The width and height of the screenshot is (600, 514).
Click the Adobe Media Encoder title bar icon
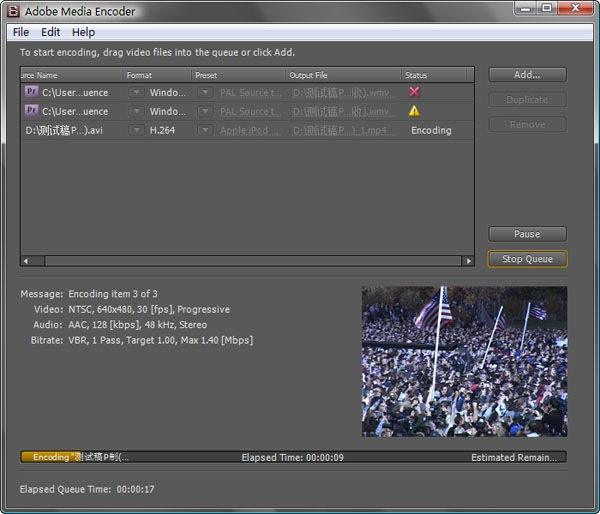point(12,11)
